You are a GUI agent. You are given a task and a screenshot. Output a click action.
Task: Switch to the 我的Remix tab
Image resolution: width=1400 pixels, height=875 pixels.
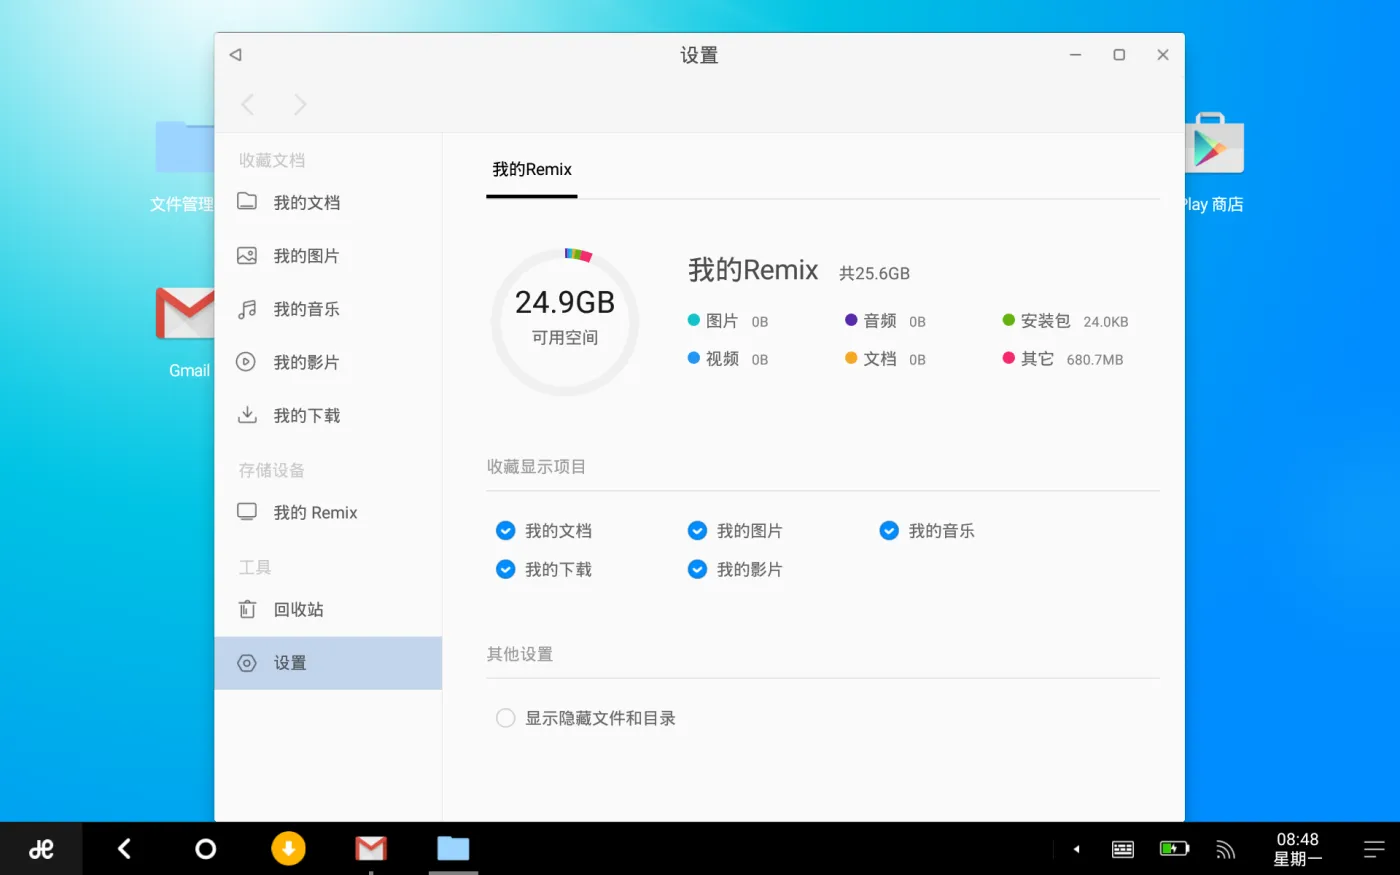pyautogui.click(x=532, y=170)
